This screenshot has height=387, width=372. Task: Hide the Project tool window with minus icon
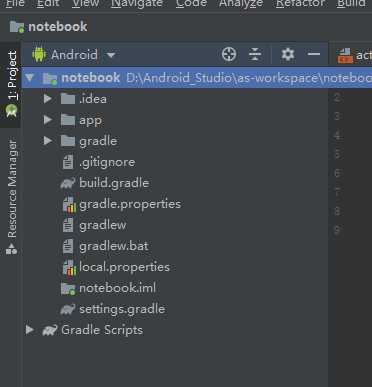314,54
